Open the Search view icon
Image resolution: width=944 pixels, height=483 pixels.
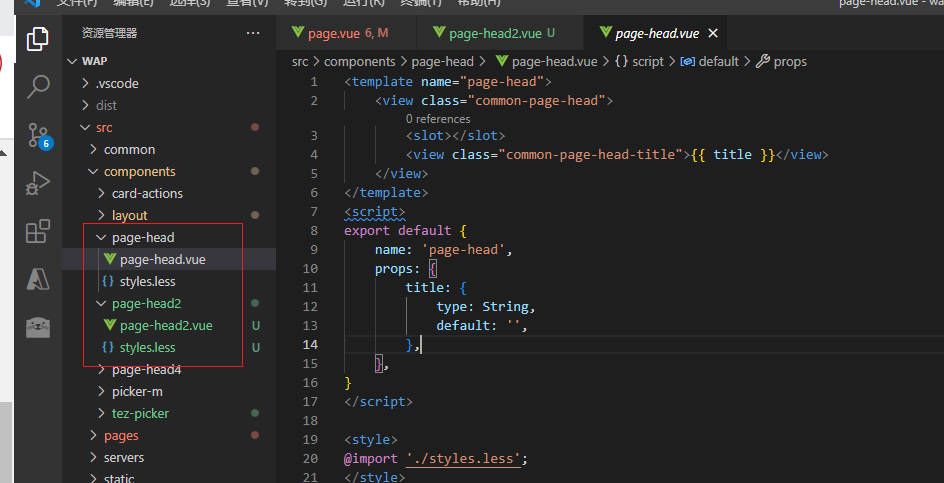38,86
